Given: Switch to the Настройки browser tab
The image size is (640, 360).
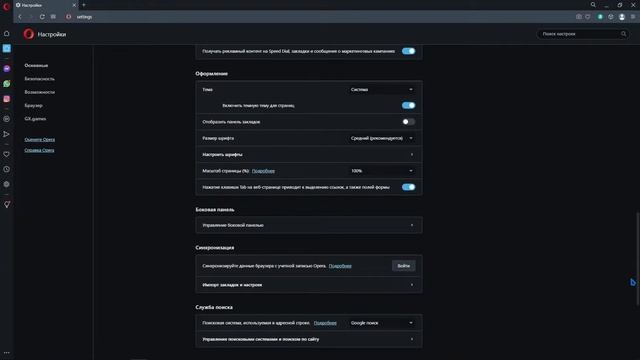Looking at the screenshot, I should [x=45, y=5].
